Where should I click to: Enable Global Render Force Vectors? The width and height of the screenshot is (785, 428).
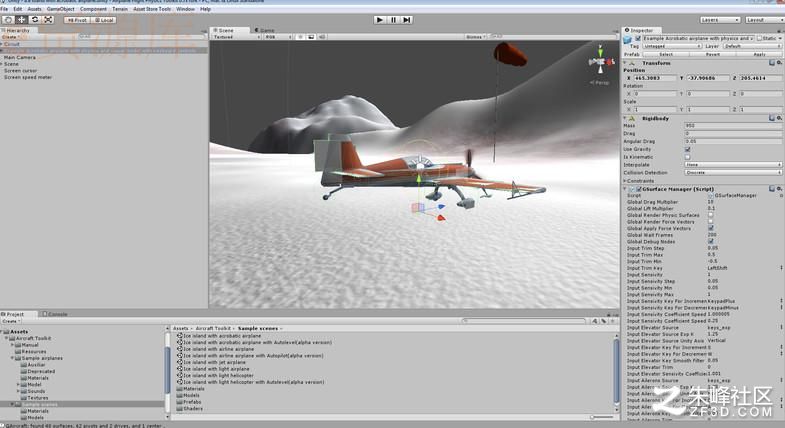710,221
